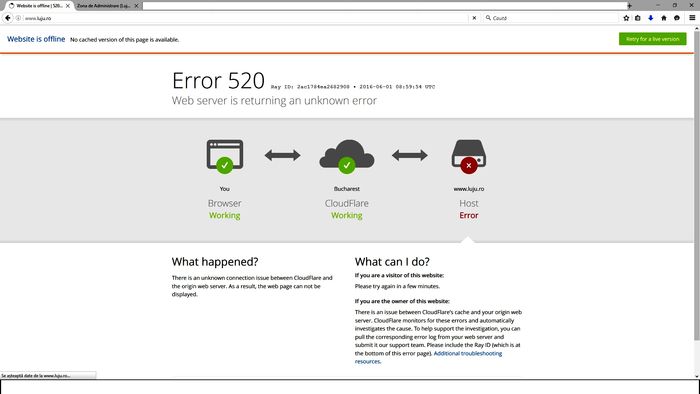
Task: Click the 'What happened?' heading
Action: [215, 261]
